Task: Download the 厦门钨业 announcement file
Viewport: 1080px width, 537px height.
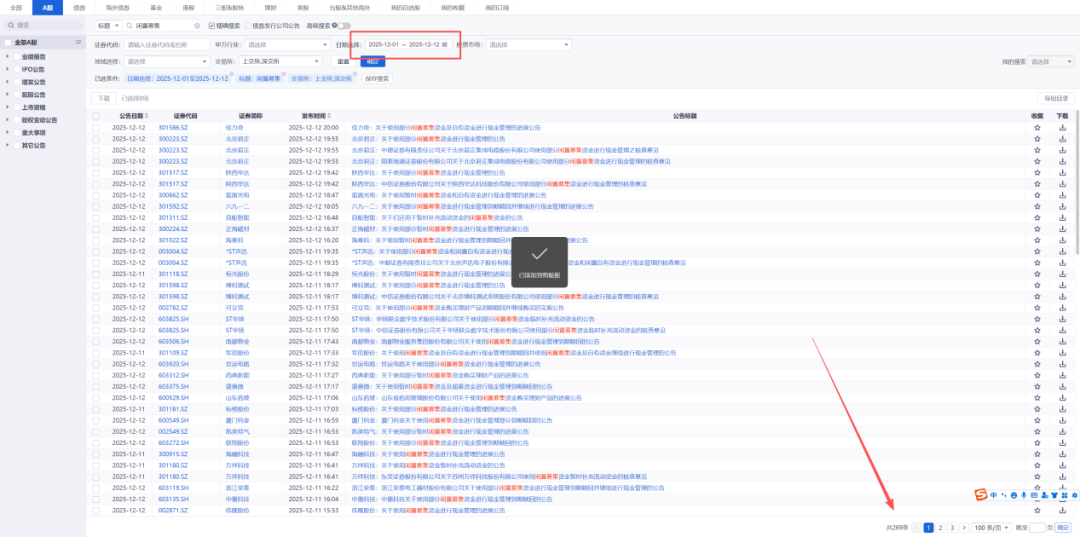Action: point(1061,420)
